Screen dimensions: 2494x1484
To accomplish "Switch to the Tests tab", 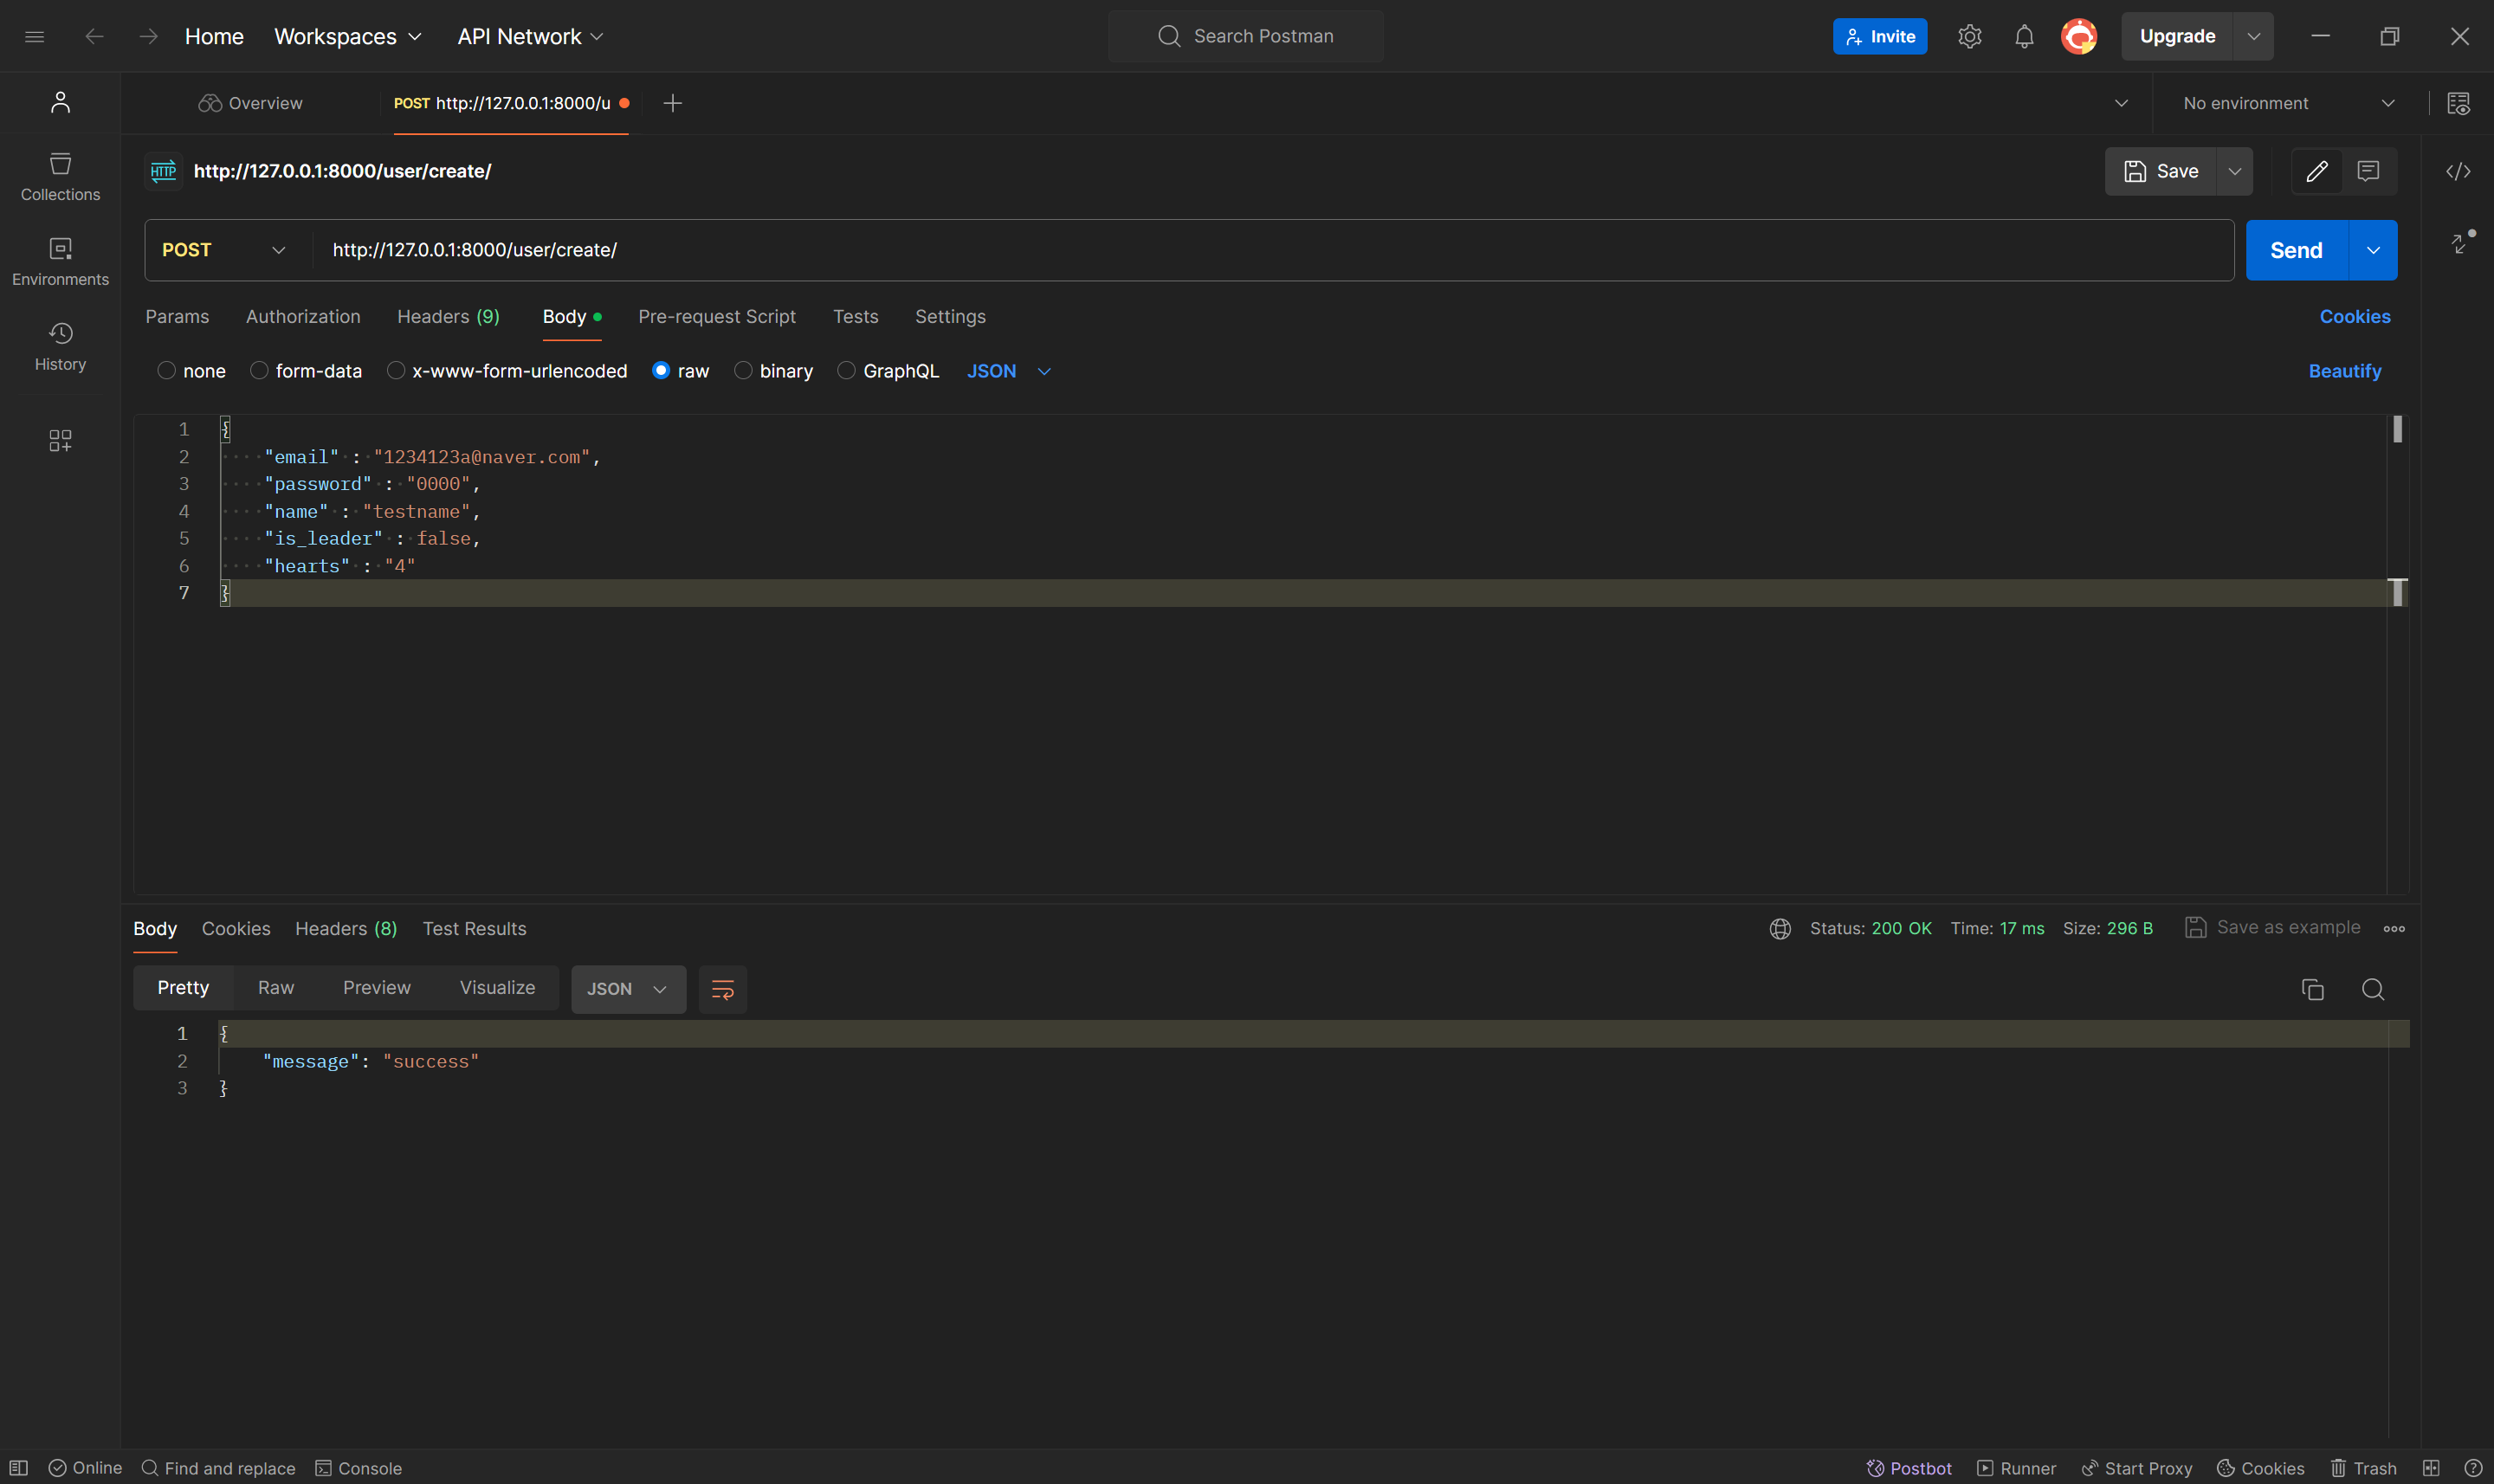I will tap(856, 316).
